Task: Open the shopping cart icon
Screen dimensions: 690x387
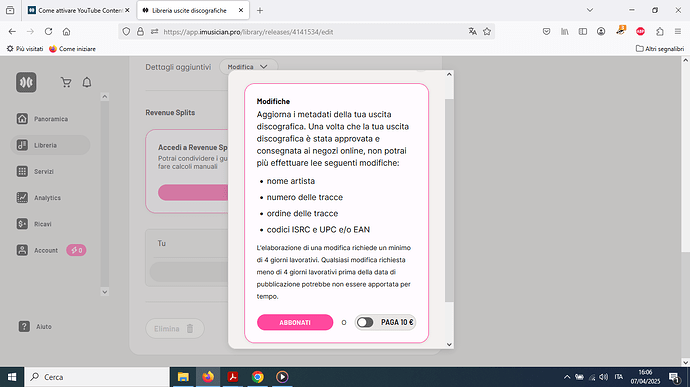Action: [66, 82]
